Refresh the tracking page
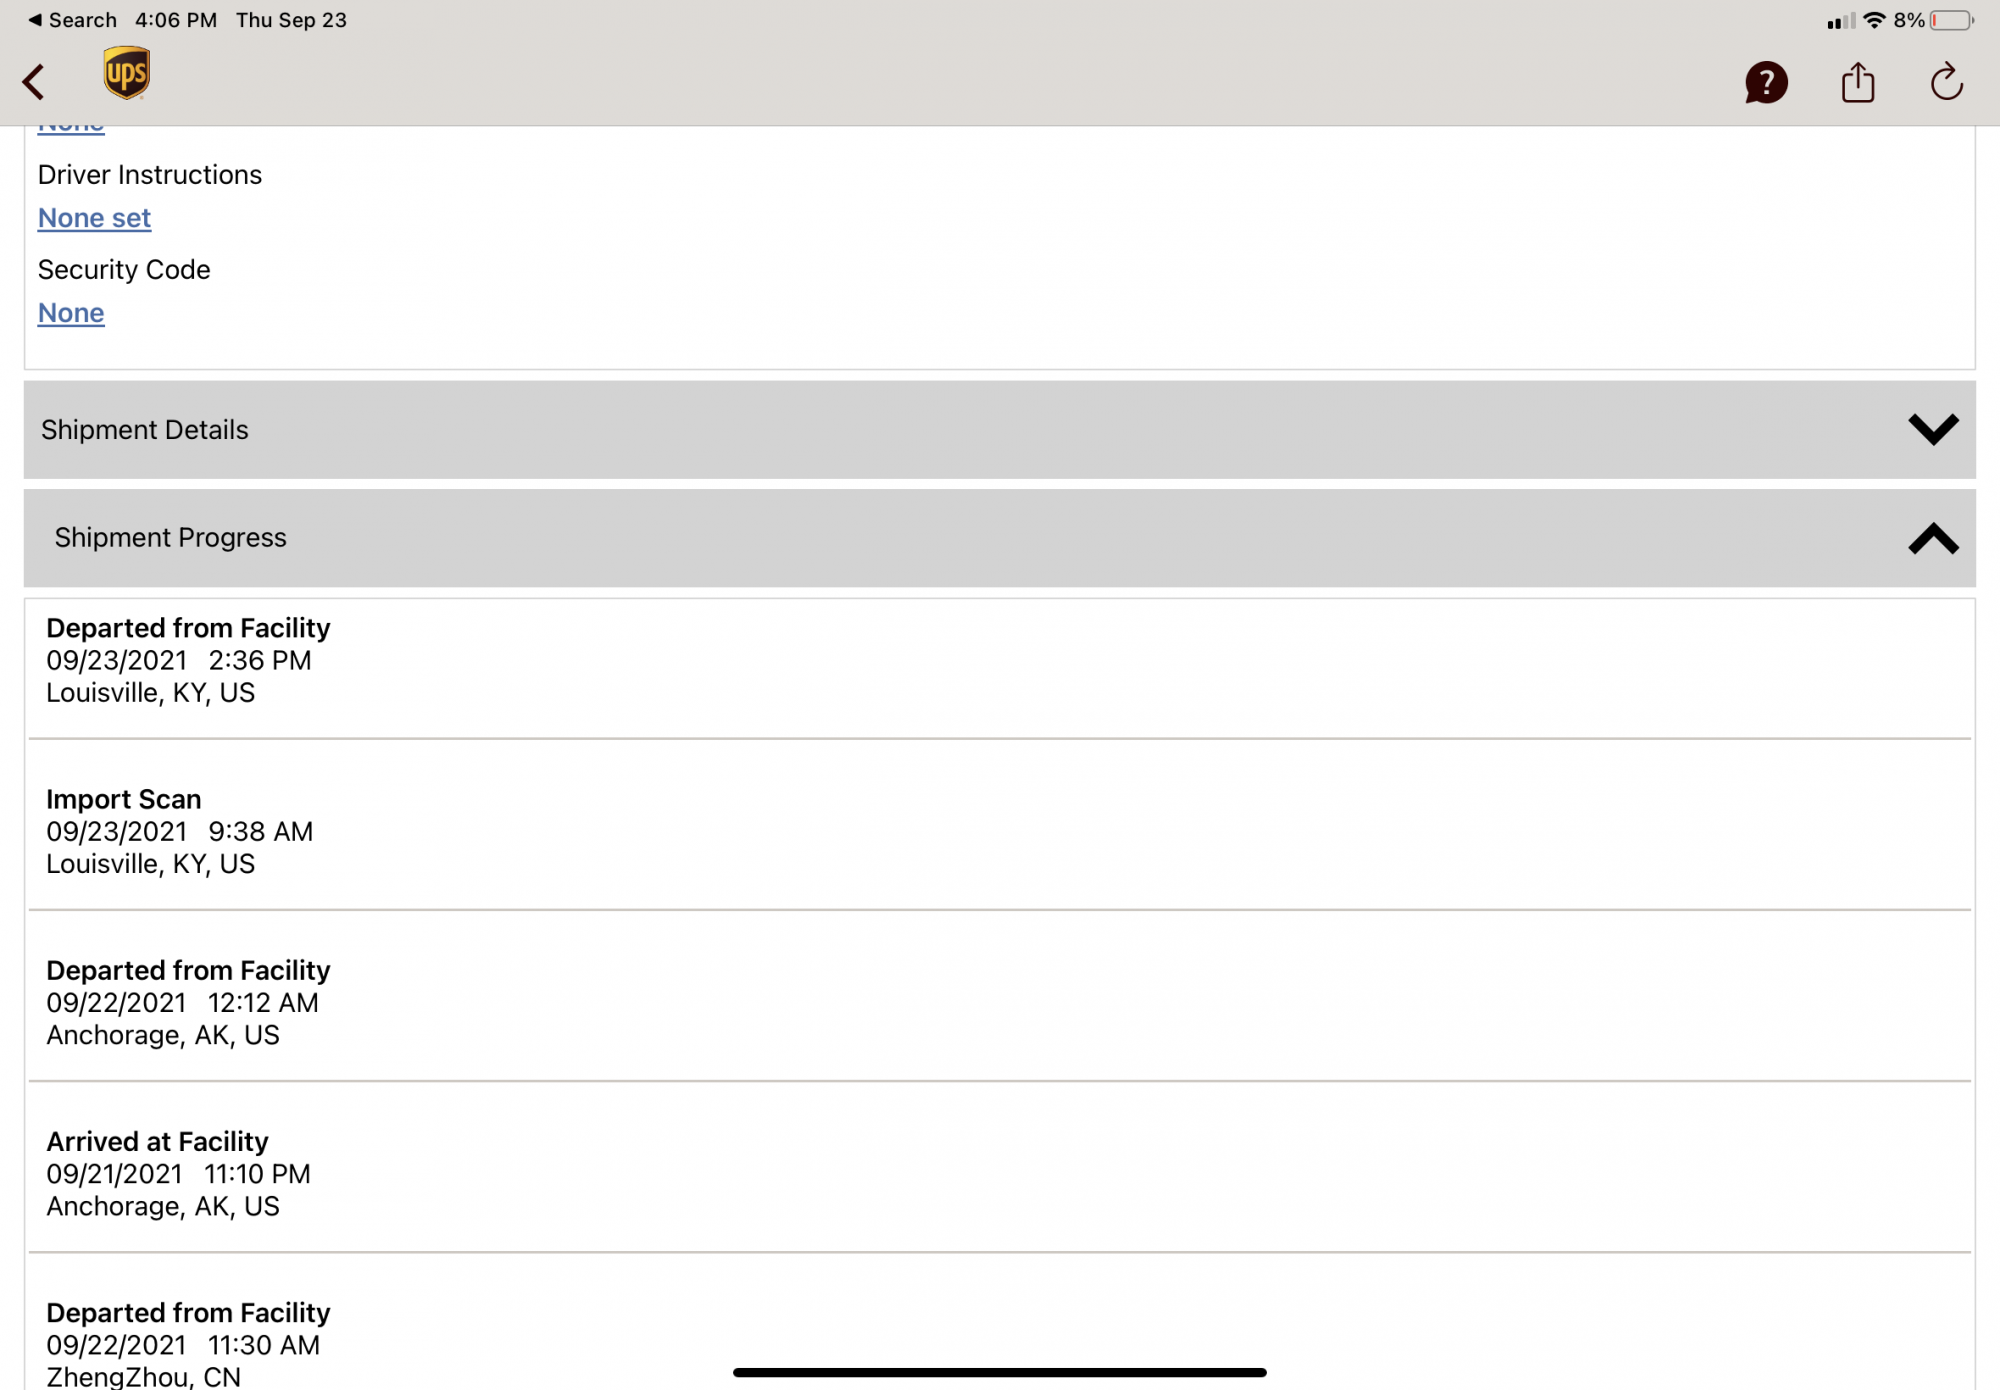 pos(1946,82)
